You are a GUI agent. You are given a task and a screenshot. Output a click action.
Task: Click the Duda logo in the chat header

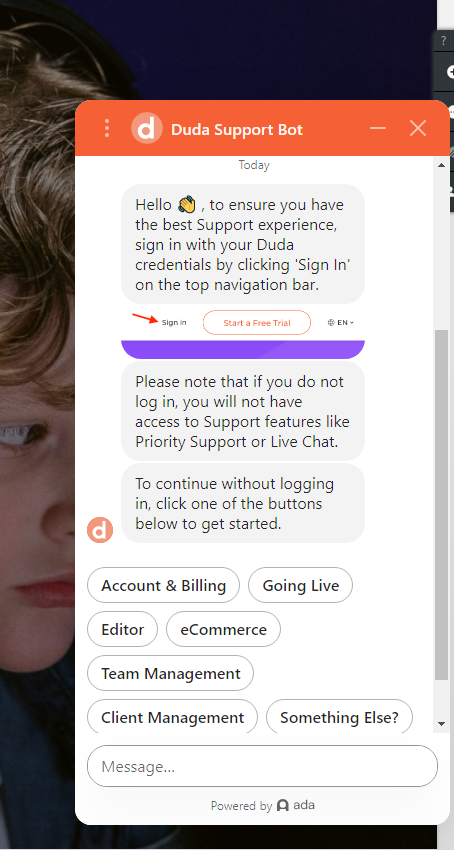pyautogui.click(x=146, y=128)
